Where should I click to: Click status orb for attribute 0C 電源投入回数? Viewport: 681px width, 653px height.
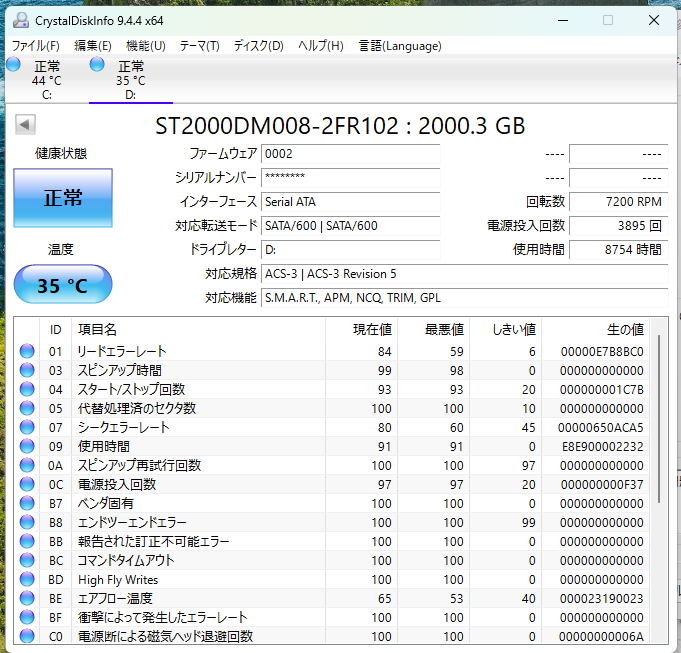[27, 484]
